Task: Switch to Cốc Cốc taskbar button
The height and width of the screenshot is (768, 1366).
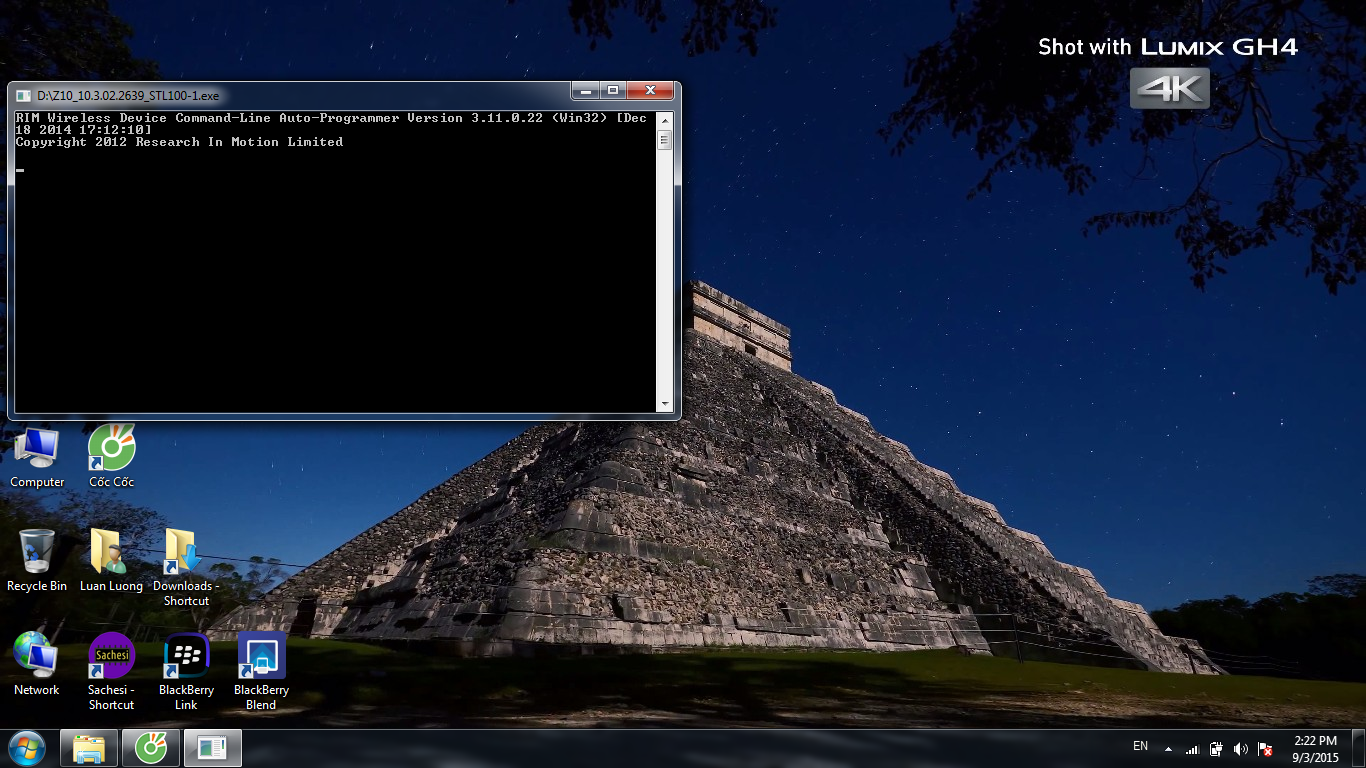Action: click(151, 748)
